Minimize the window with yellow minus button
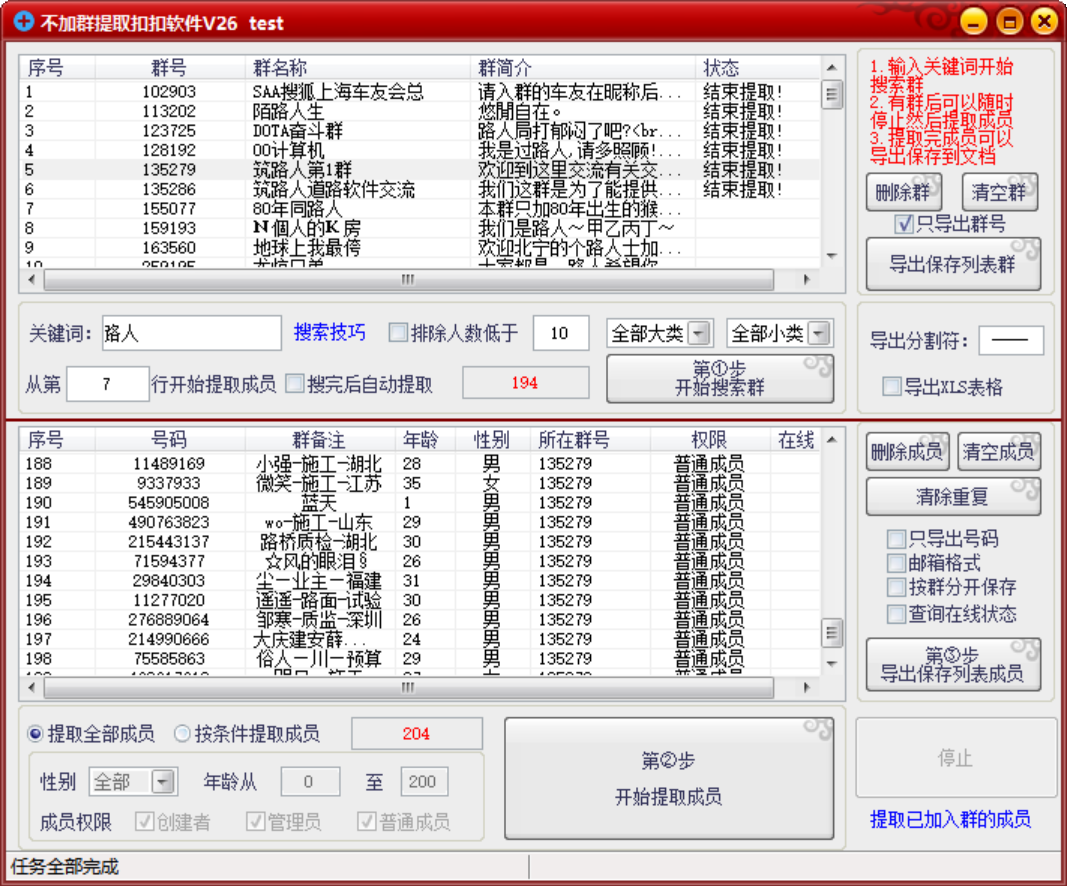 pos(974,22)
